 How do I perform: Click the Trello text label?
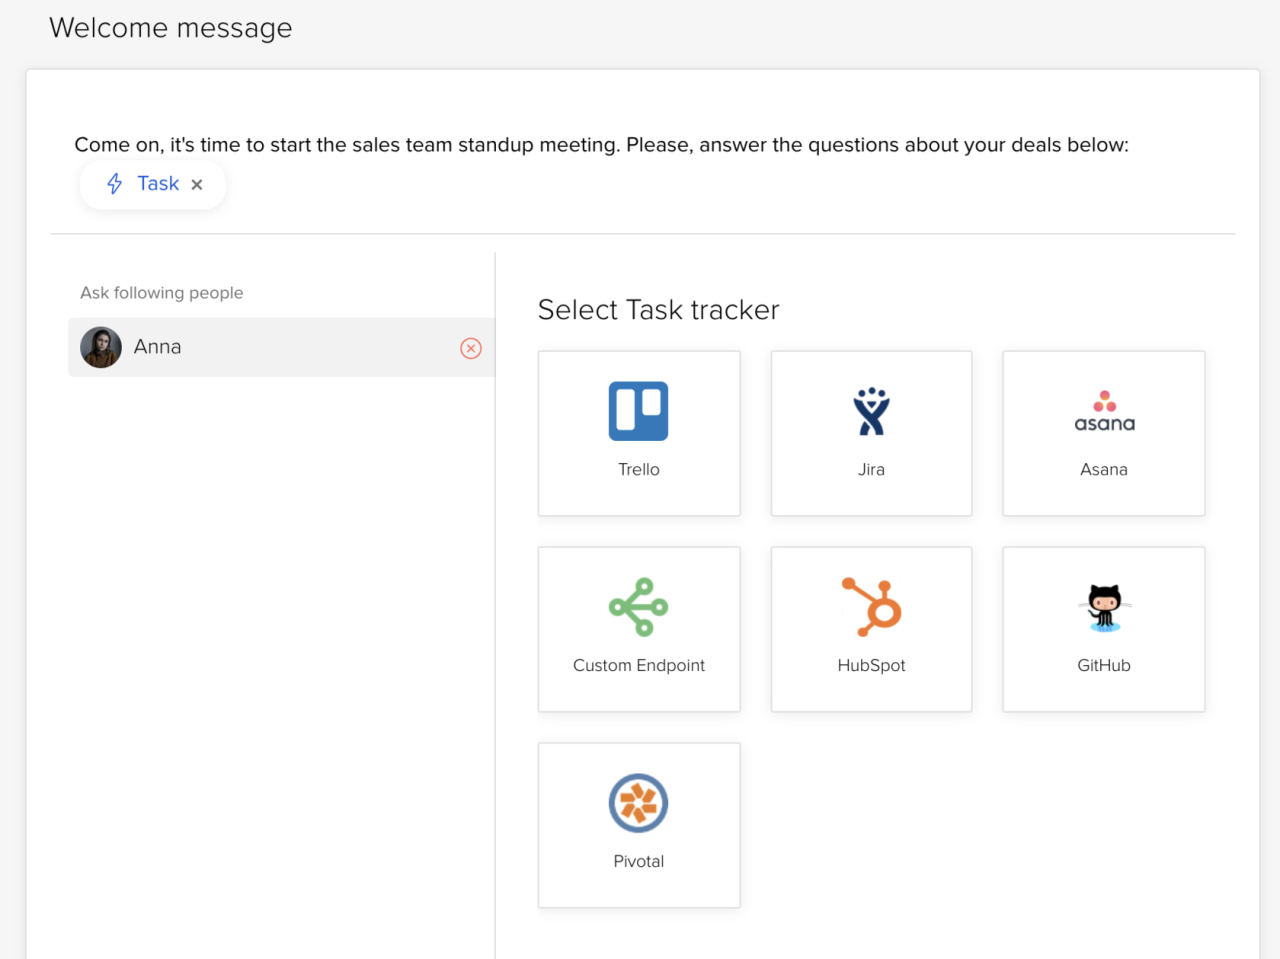coord(638,470)
